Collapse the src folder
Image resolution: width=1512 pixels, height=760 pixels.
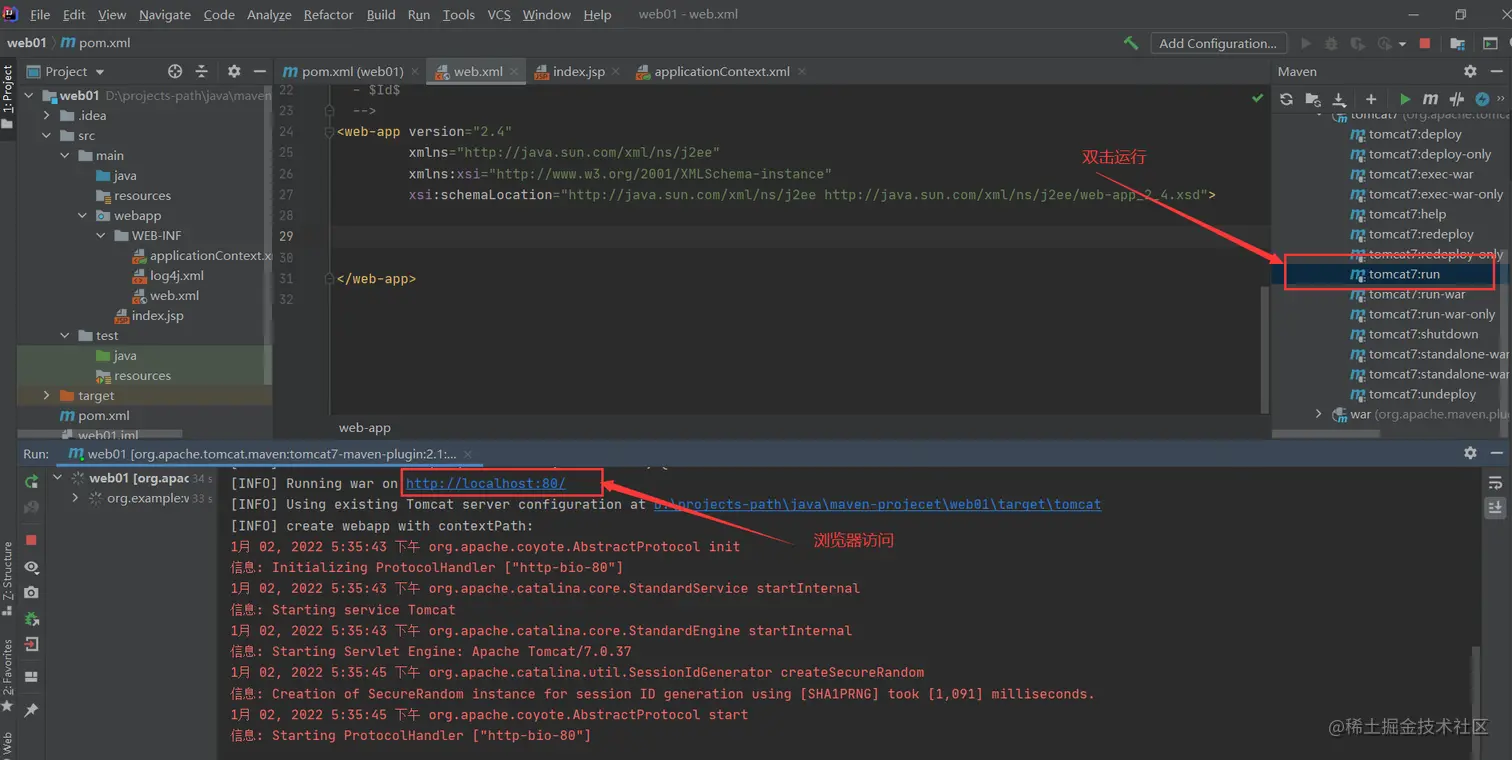click(47, 136)
